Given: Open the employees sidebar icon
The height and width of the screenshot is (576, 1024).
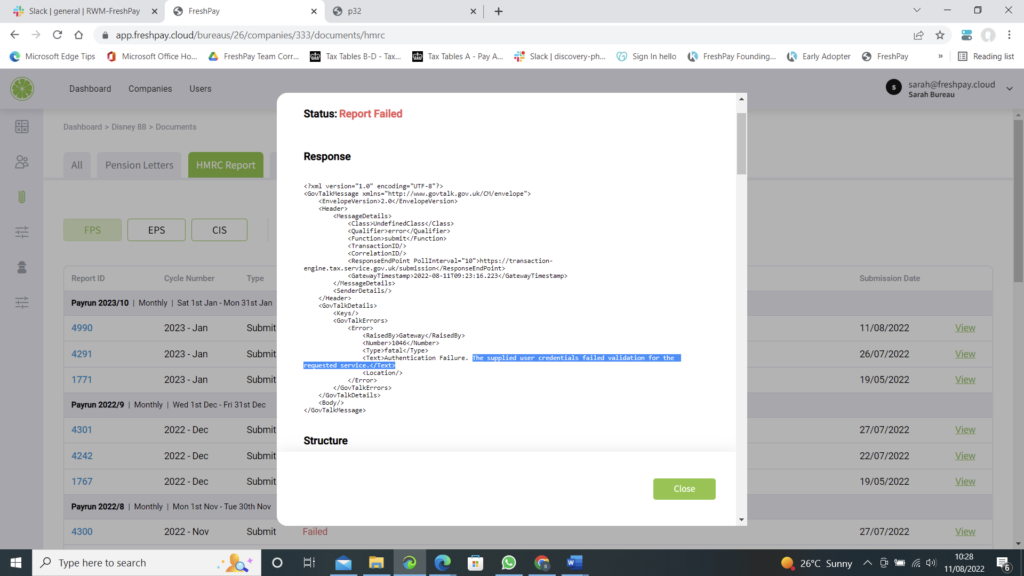Looking at the screenshot, I should click(22, 162).
